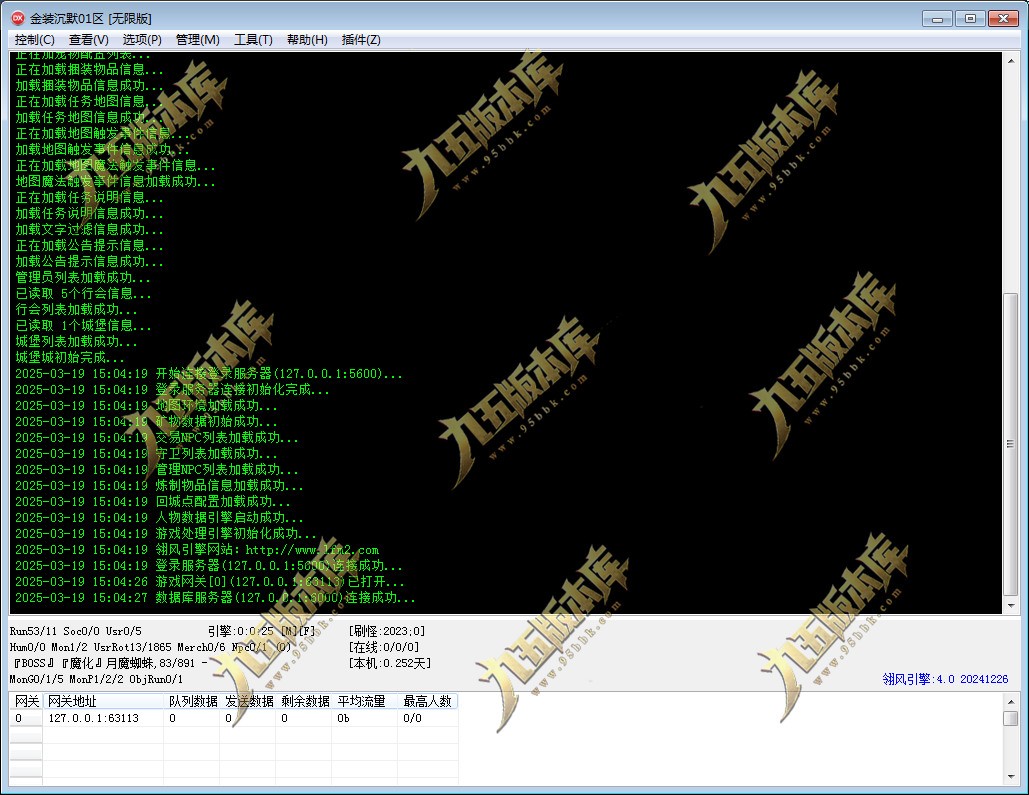Click the 队列数据 column header

click(x=192, y=701)
